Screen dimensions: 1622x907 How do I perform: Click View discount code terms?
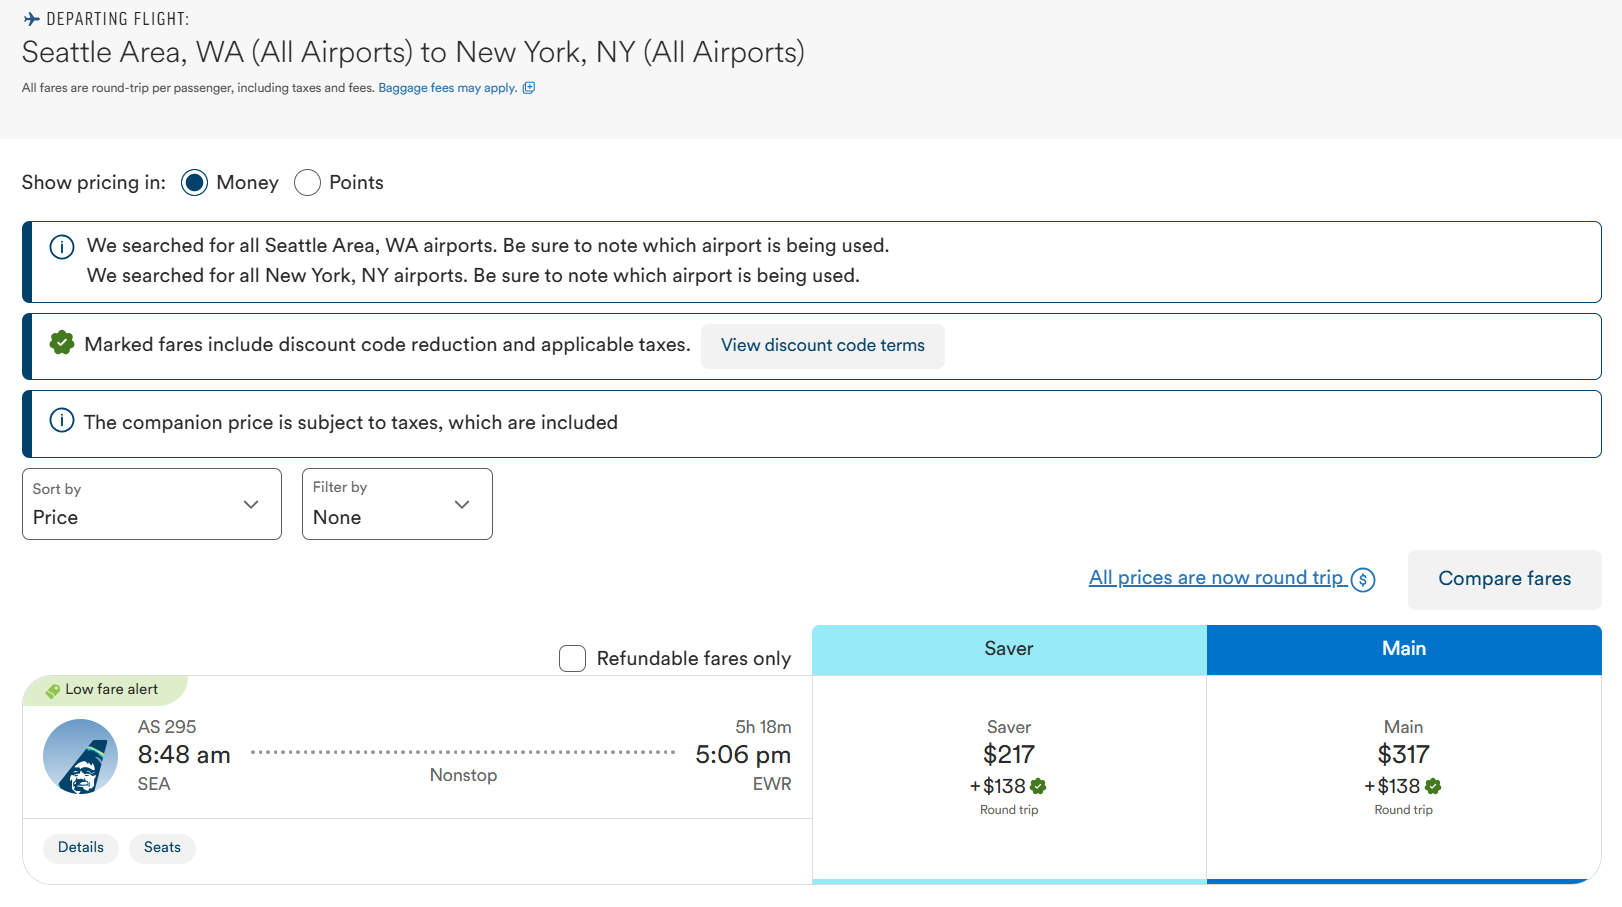822,345
